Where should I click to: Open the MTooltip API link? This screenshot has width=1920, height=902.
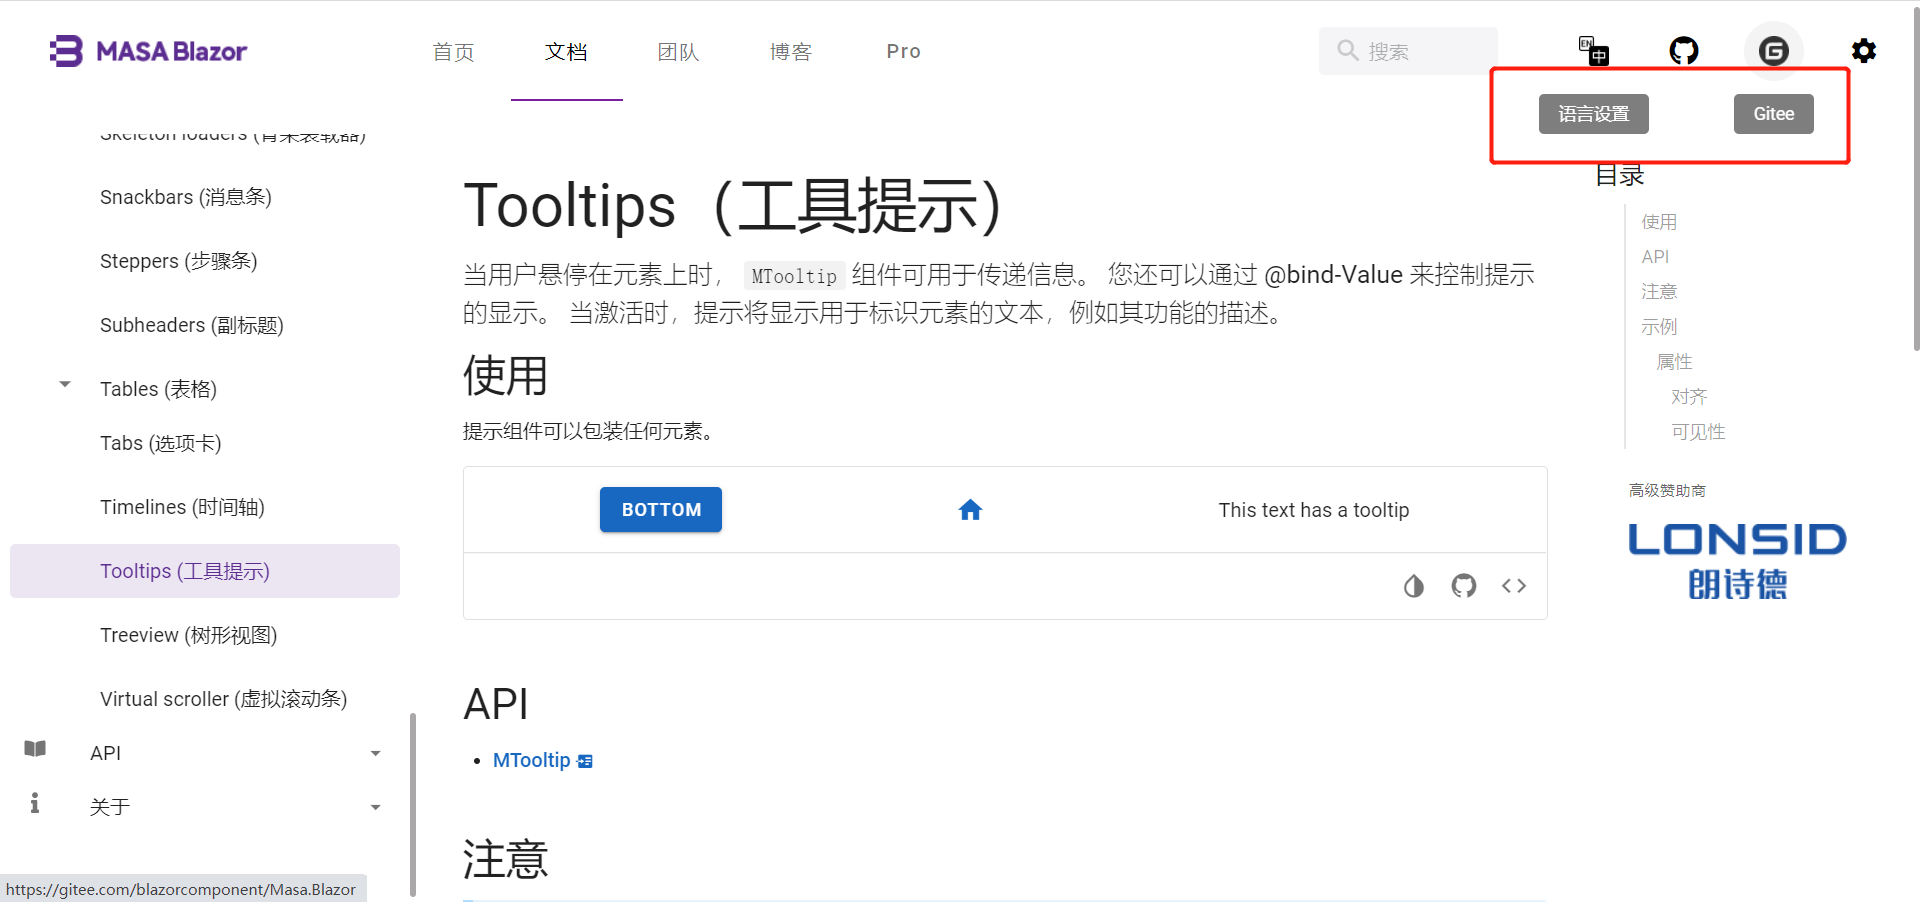pos(532,761)
